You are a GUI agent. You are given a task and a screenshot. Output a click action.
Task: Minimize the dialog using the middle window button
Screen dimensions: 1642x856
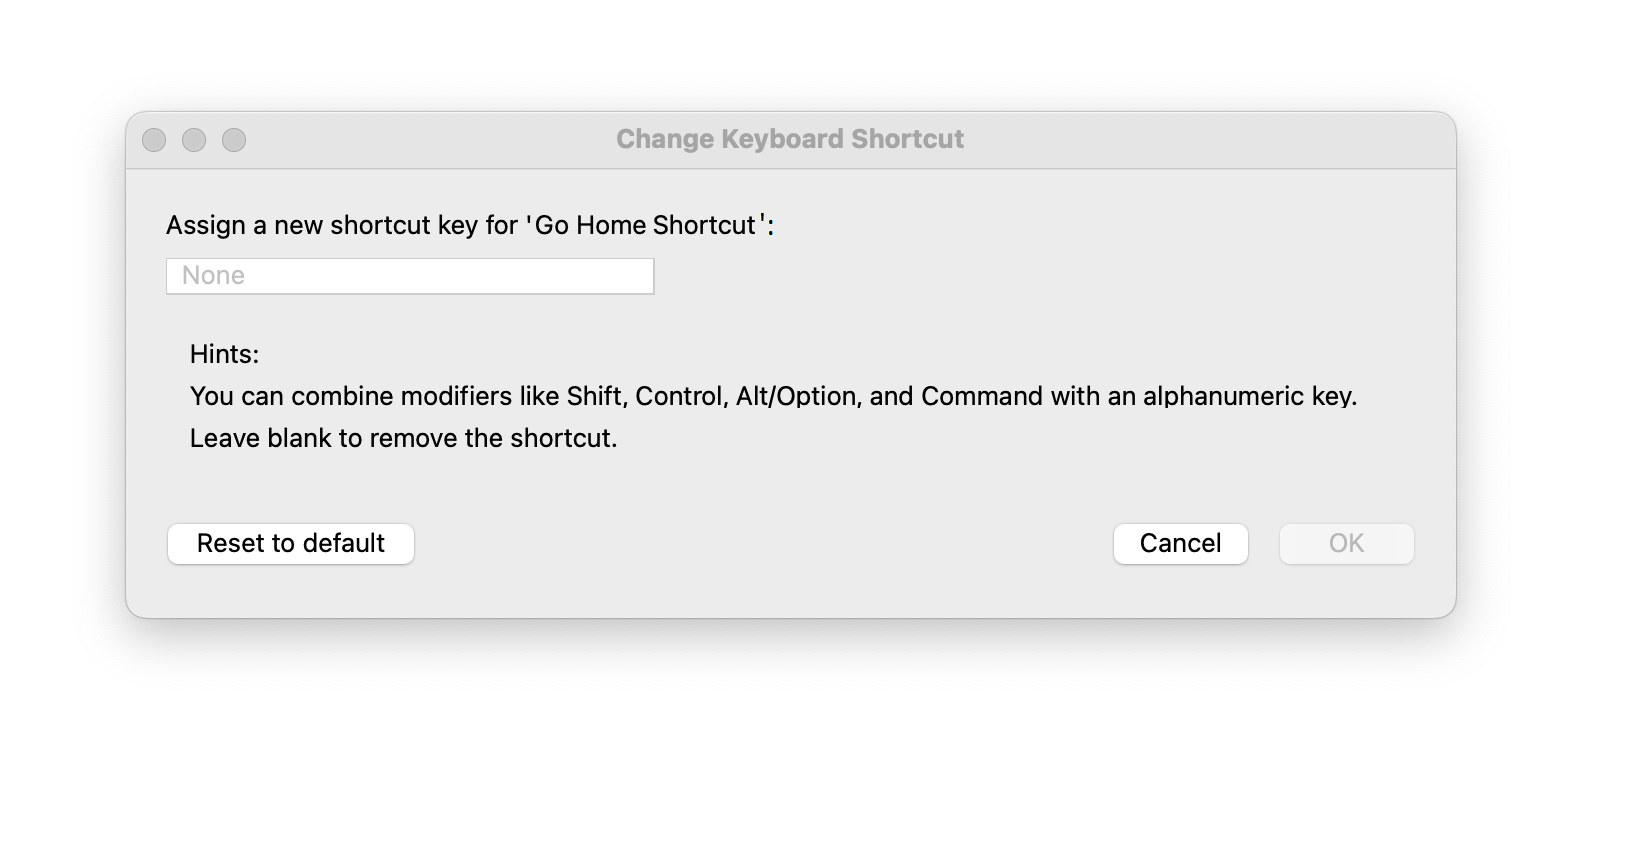pos(194,140)
